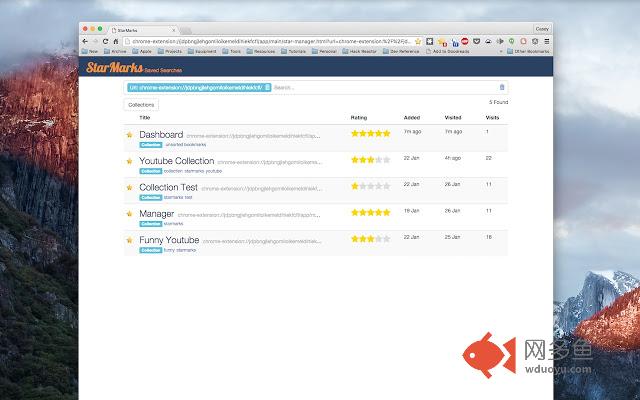Sort the list by the Visits column
The image size is (640, 400).
pyautogui.click(x=492, y=118)
